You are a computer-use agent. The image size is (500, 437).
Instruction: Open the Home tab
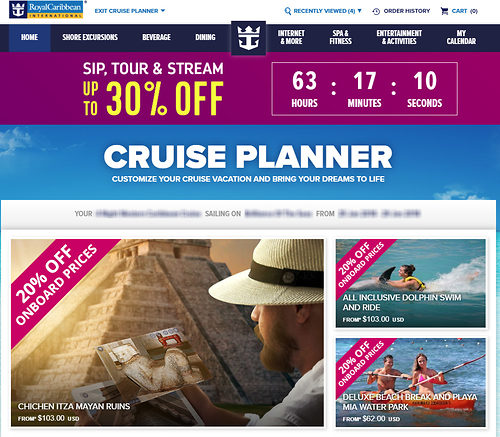pos(30,37)
